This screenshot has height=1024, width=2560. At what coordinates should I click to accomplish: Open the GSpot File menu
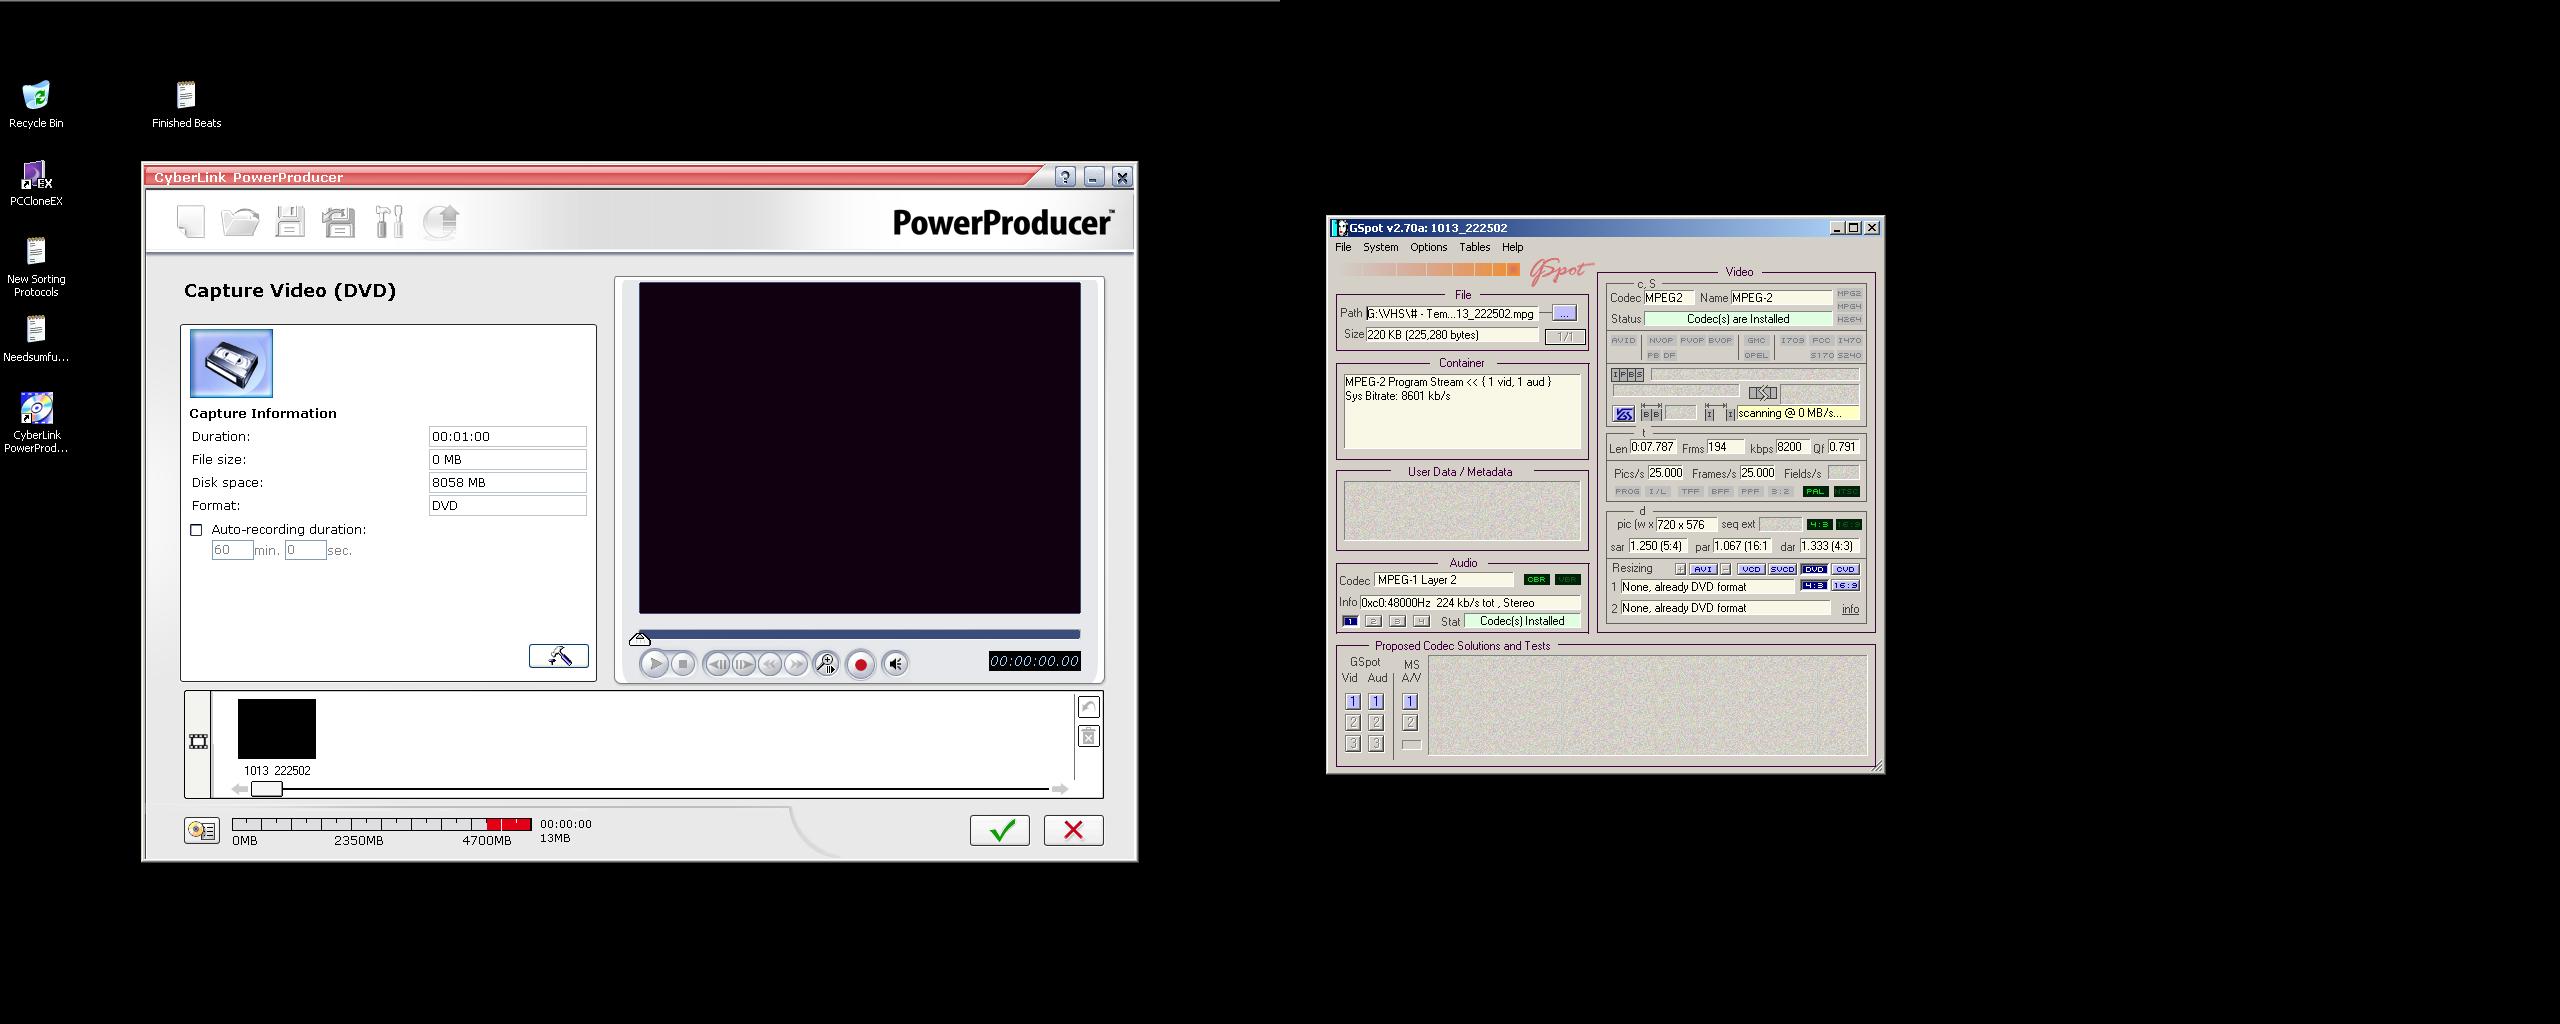[1343, 247]
